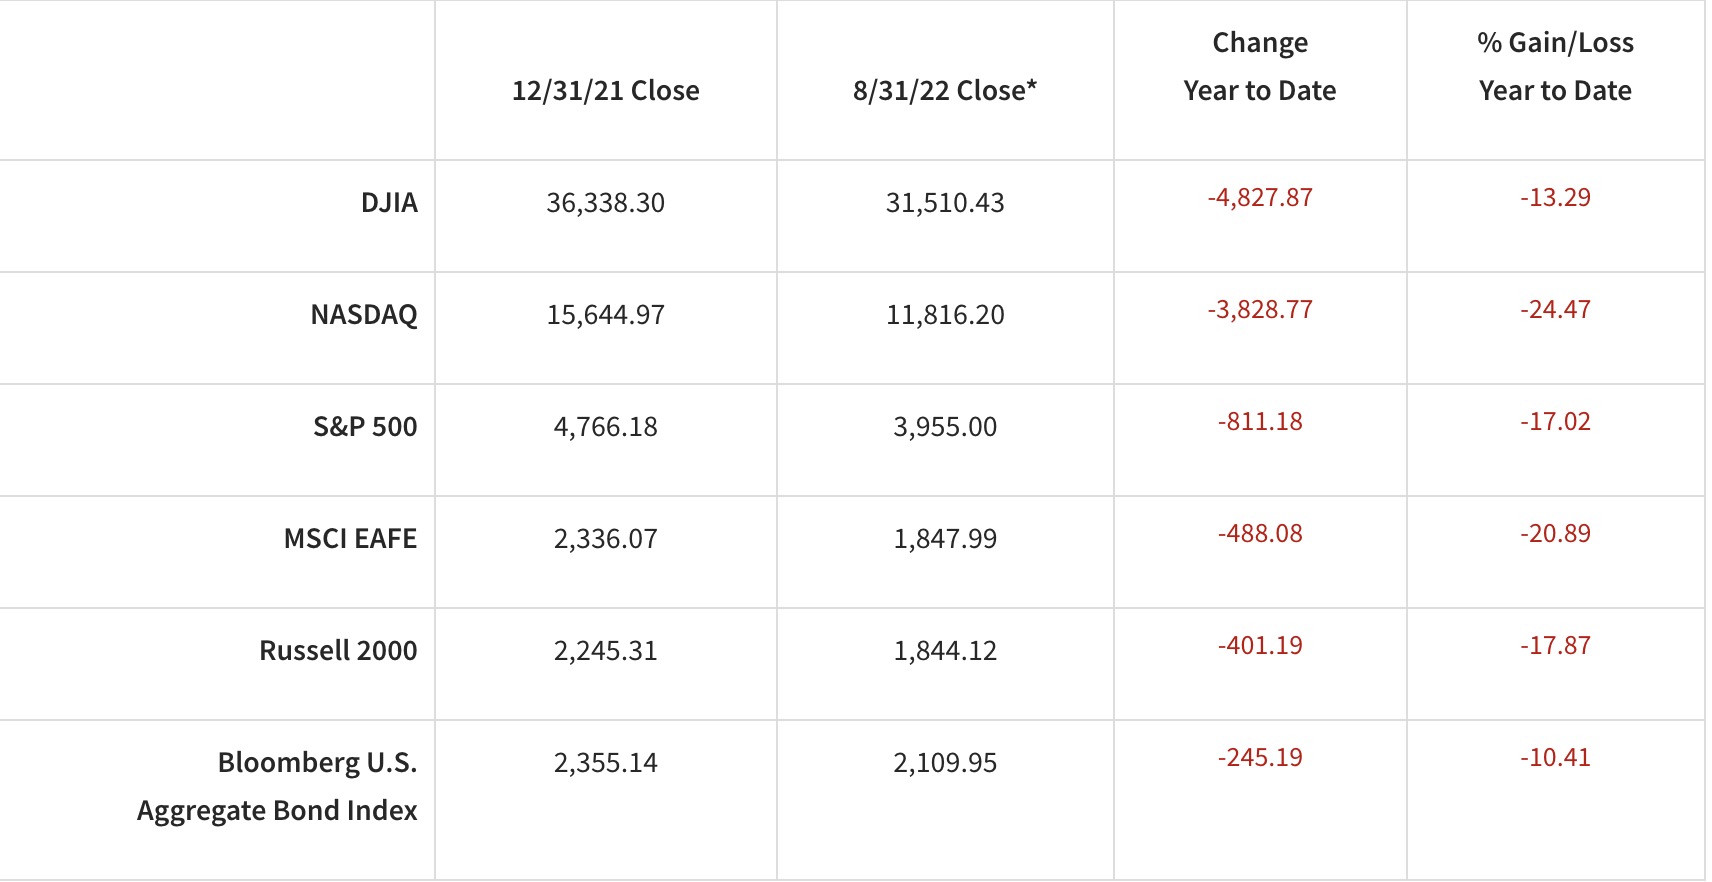This screenshot has height=882, width=1712.
Task: Click Bloomberg U.S. Aggregate Bond Index label
Action: (278, 786)
